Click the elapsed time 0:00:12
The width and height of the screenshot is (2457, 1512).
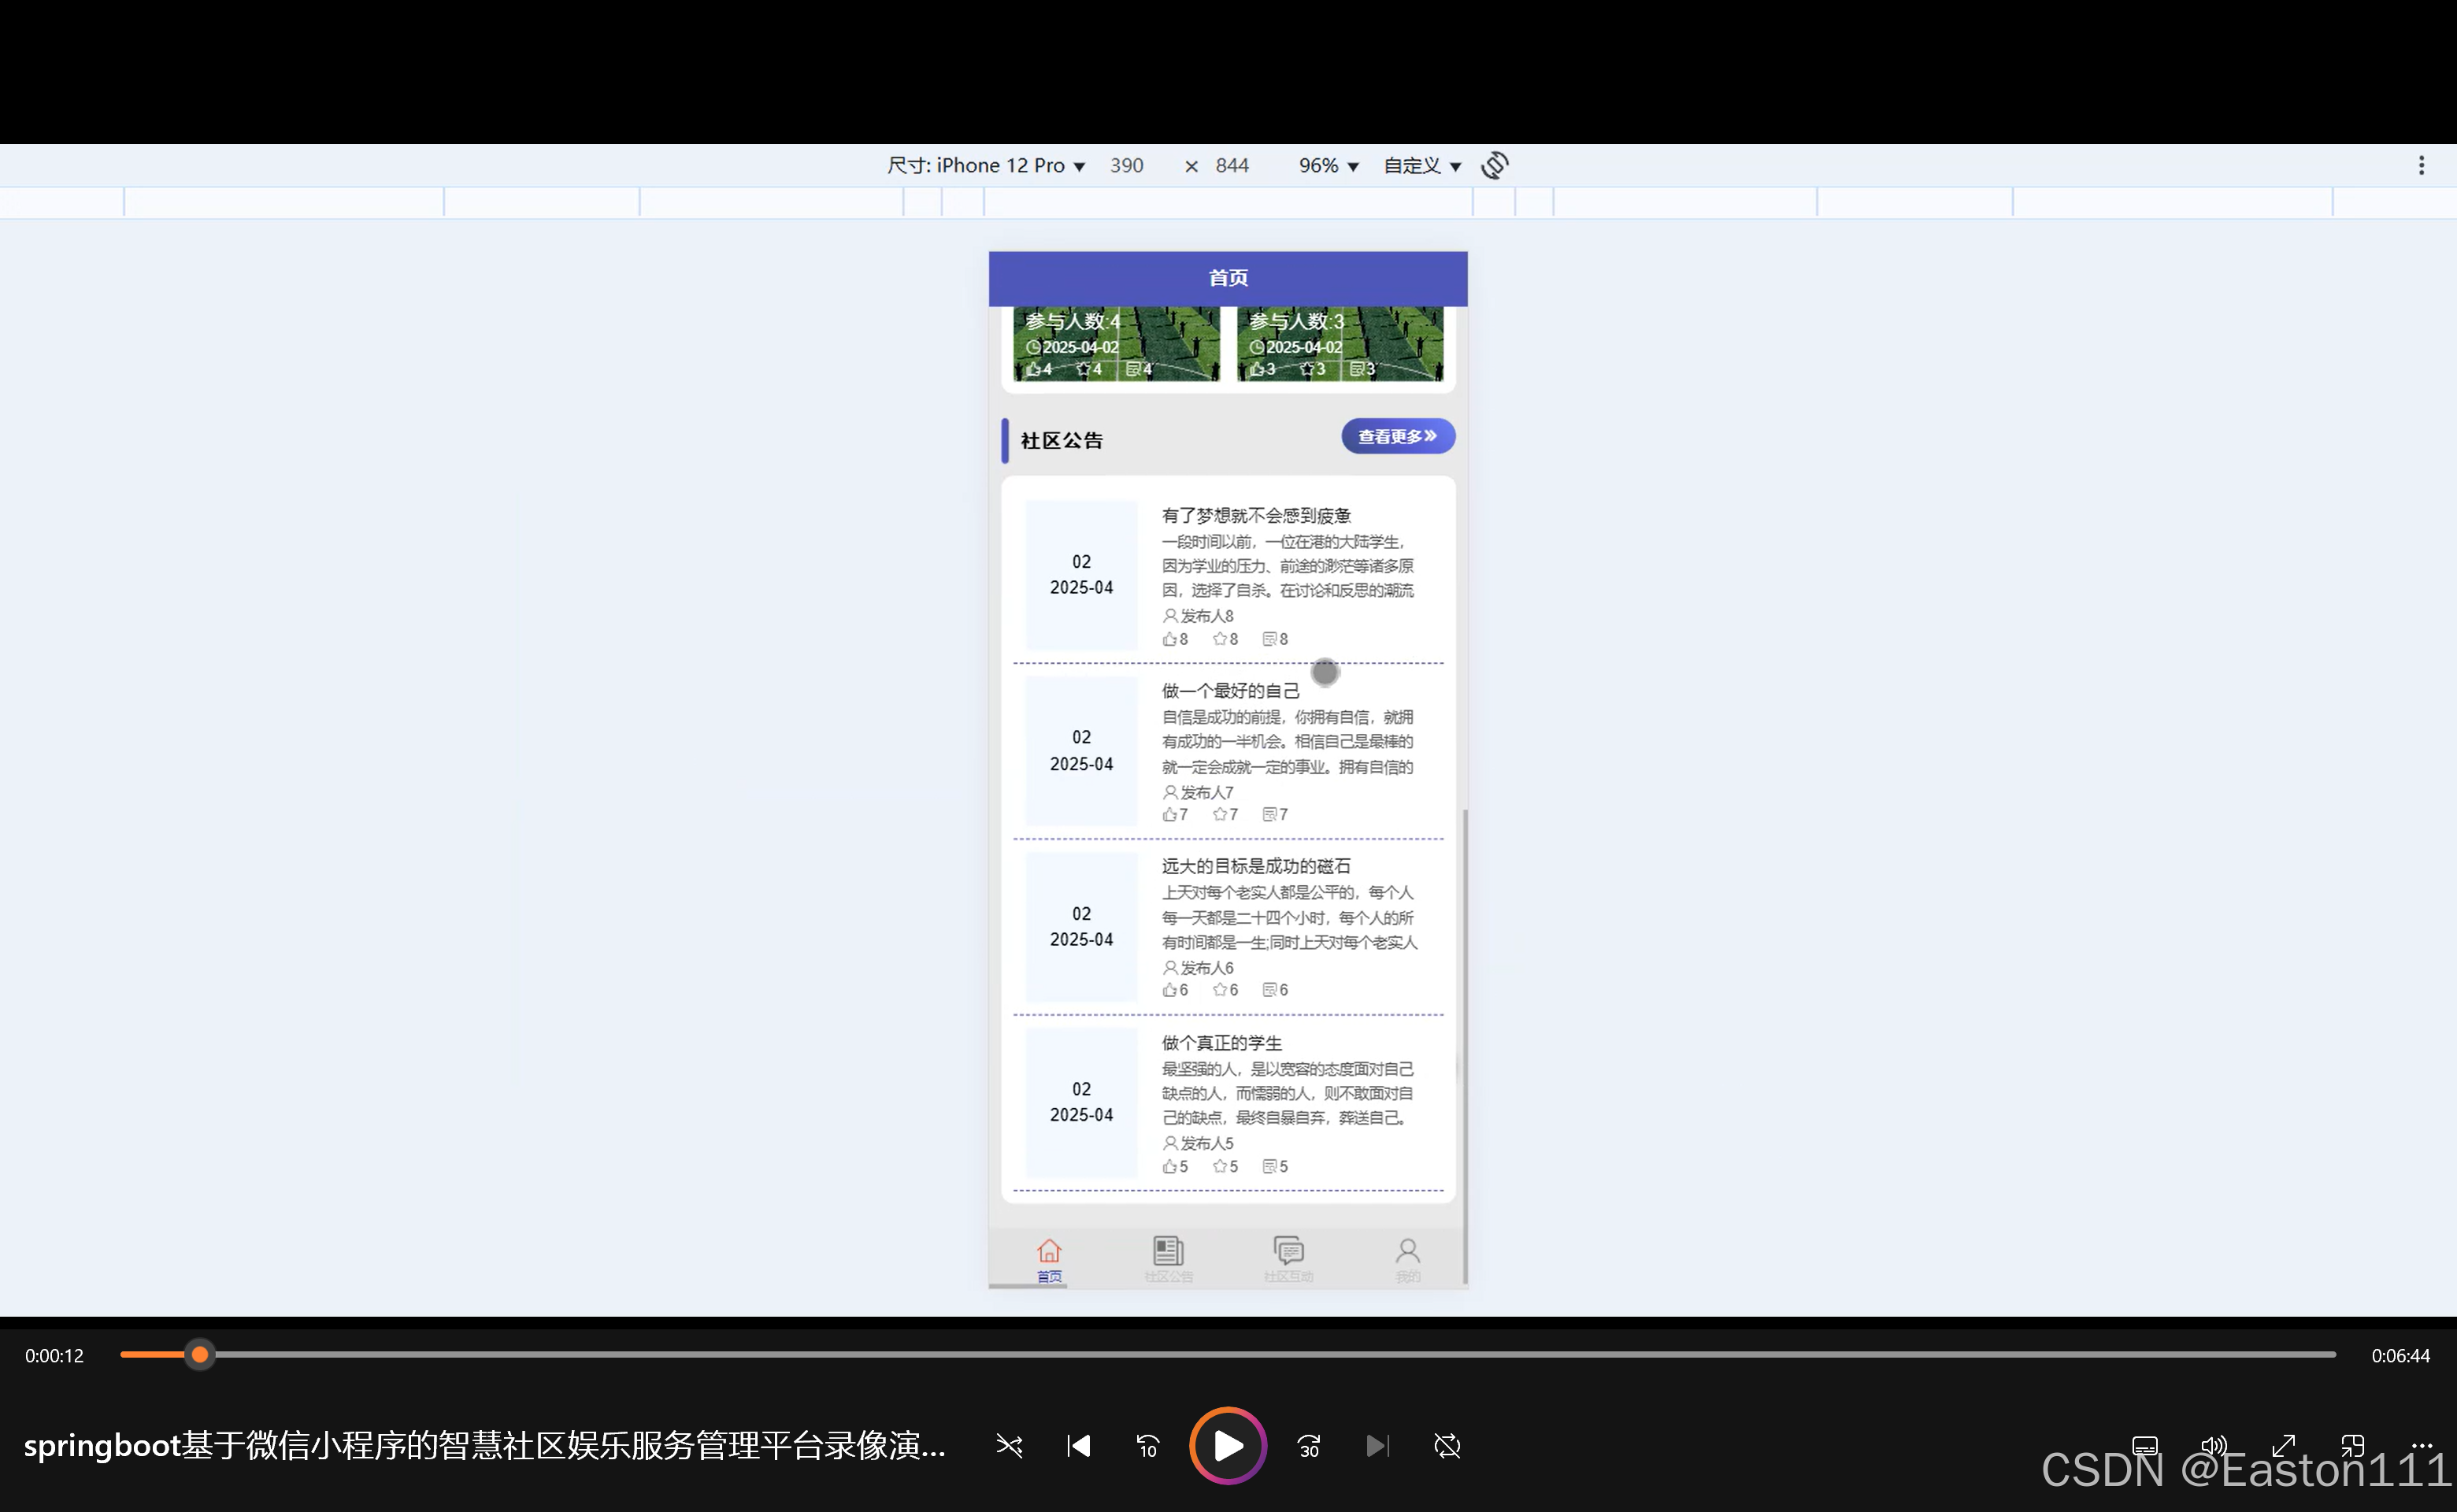point(54,1356)
